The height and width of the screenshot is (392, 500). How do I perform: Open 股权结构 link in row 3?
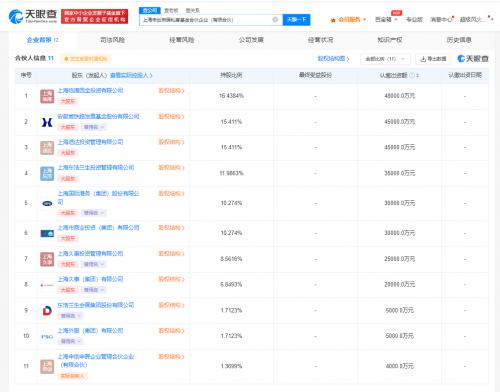(x=171, y=142)
